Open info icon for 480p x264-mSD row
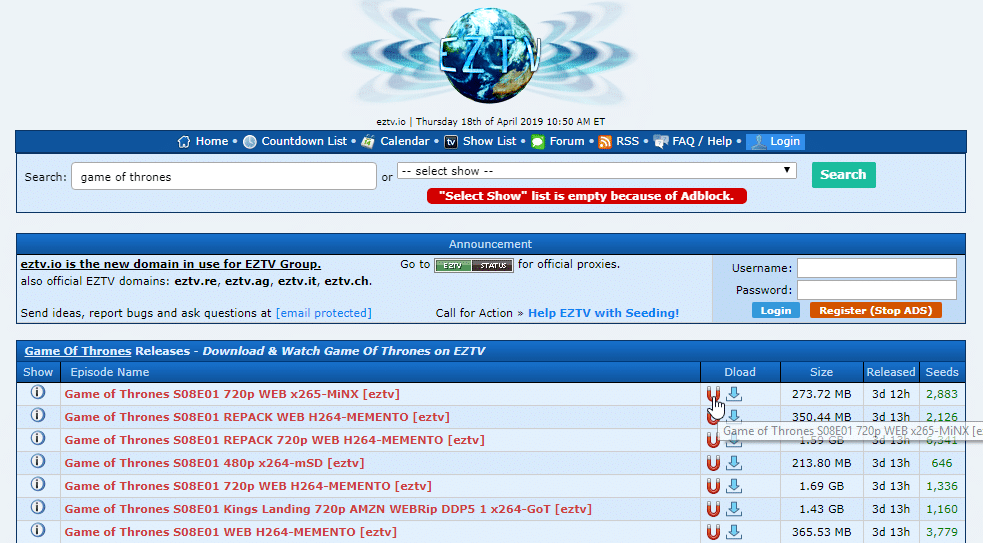This screenshot has width=983, height=543. (38, 461)
